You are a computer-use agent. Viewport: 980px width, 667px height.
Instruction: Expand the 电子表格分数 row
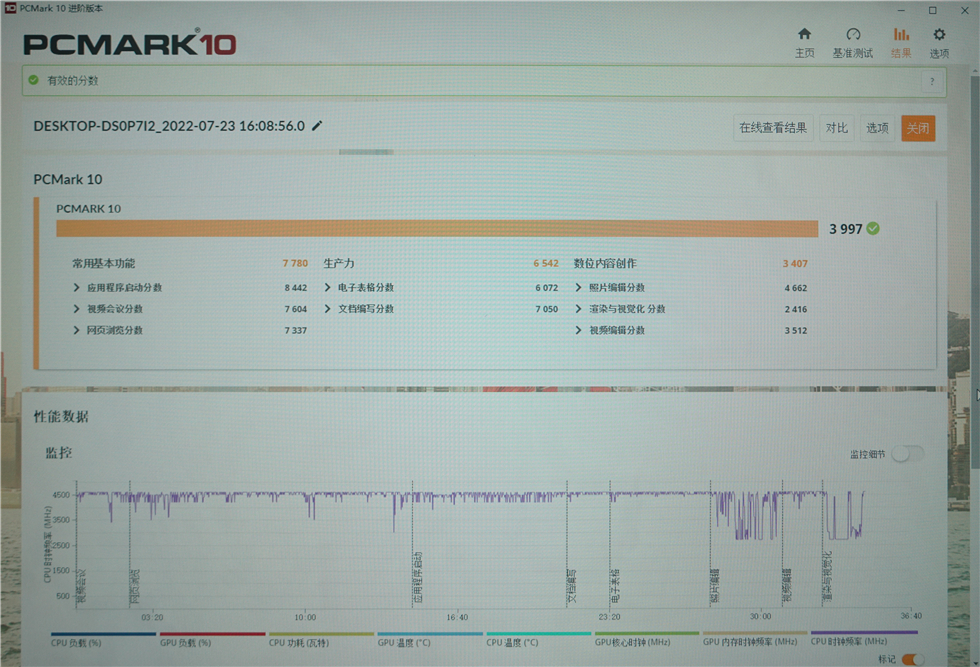[x=328, y=288]
